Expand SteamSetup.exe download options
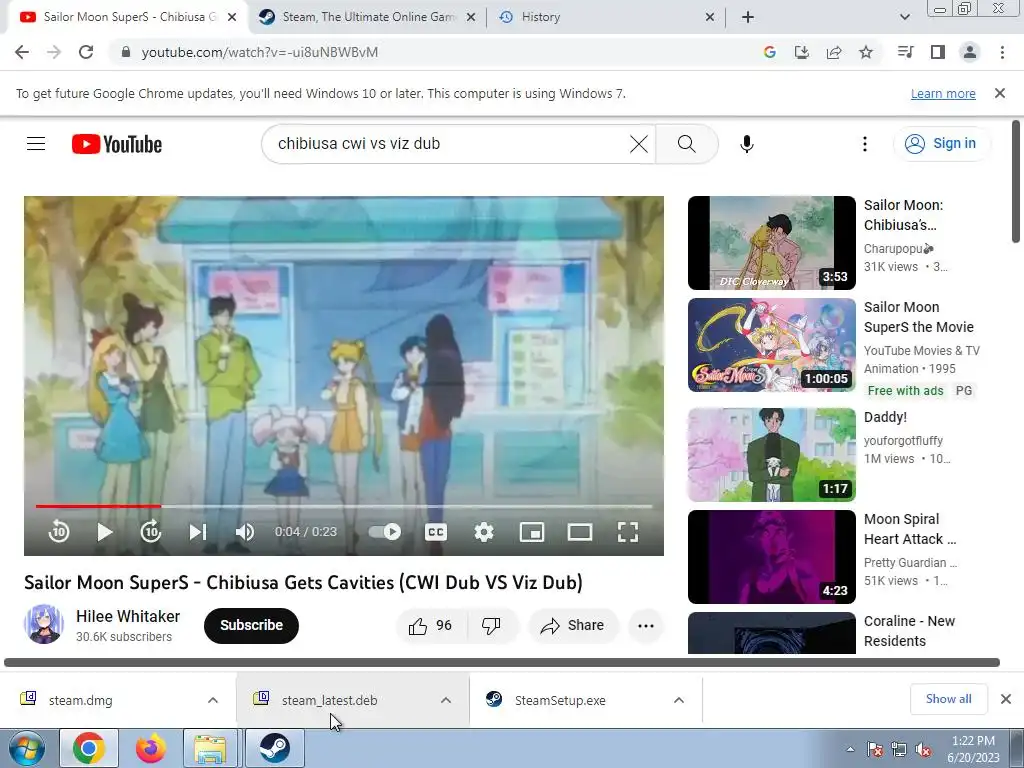Viewport: 1024px width, 768px height. tap(679, 700)
